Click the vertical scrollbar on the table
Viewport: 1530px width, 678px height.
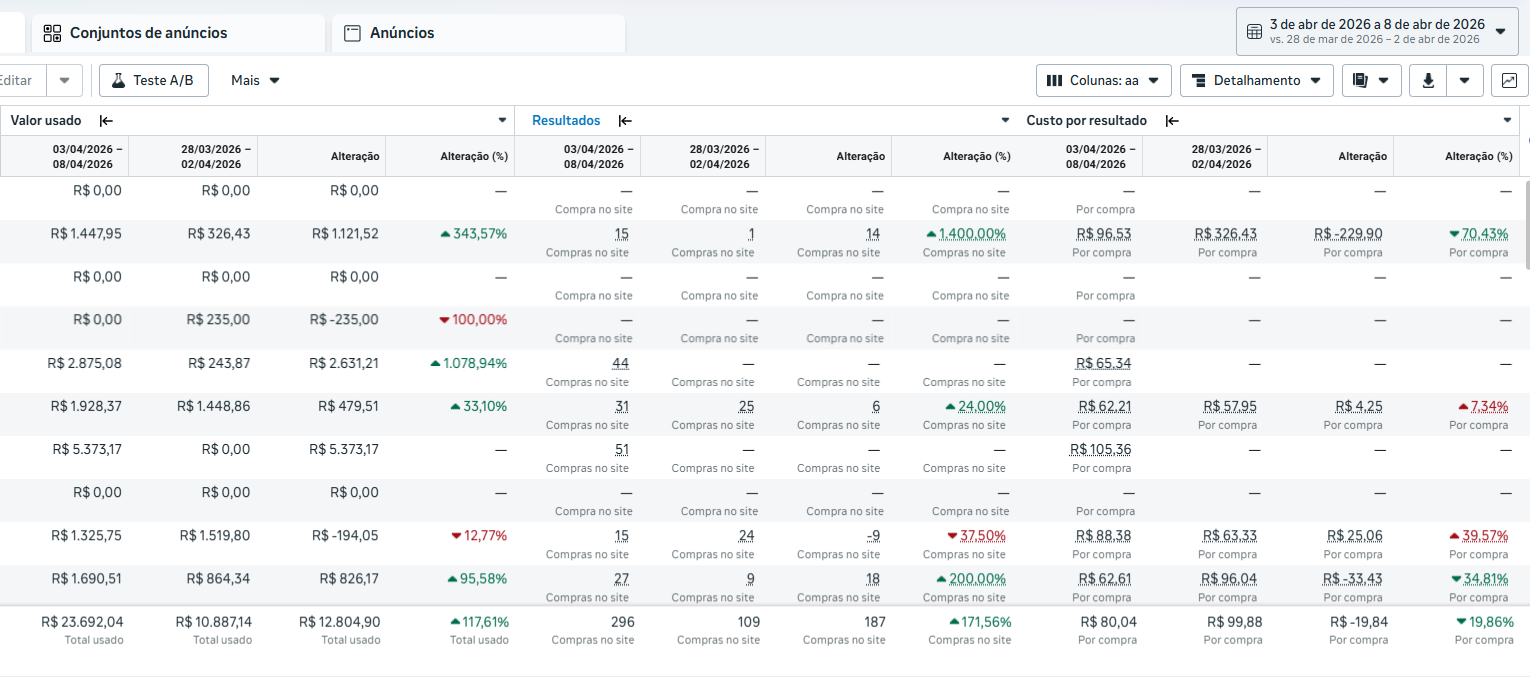coord(1525,225)
